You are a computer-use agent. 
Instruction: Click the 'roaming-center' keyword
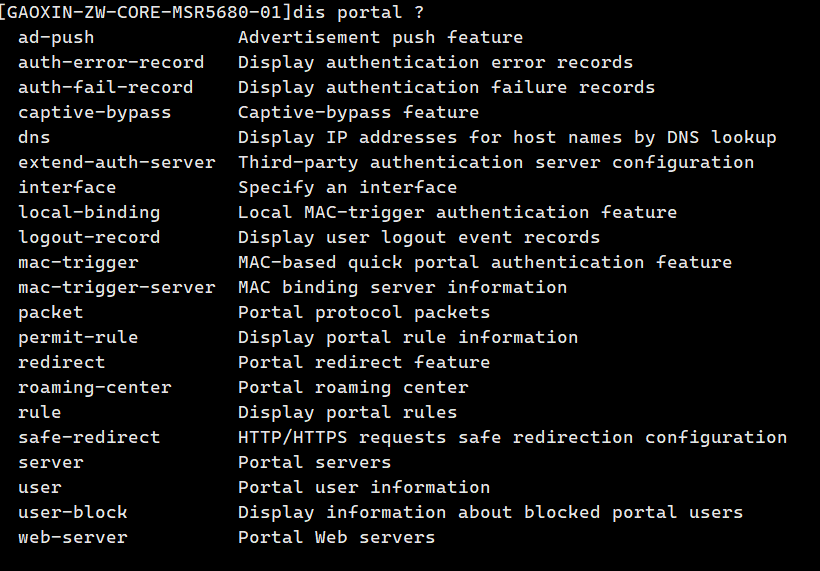click(x=94, y=387)
